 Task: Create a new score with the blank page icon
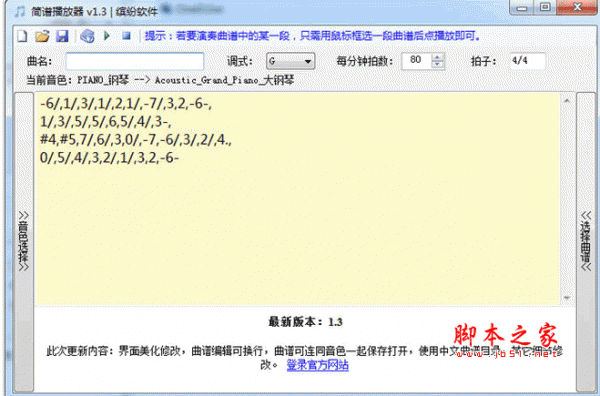[23, 36]
